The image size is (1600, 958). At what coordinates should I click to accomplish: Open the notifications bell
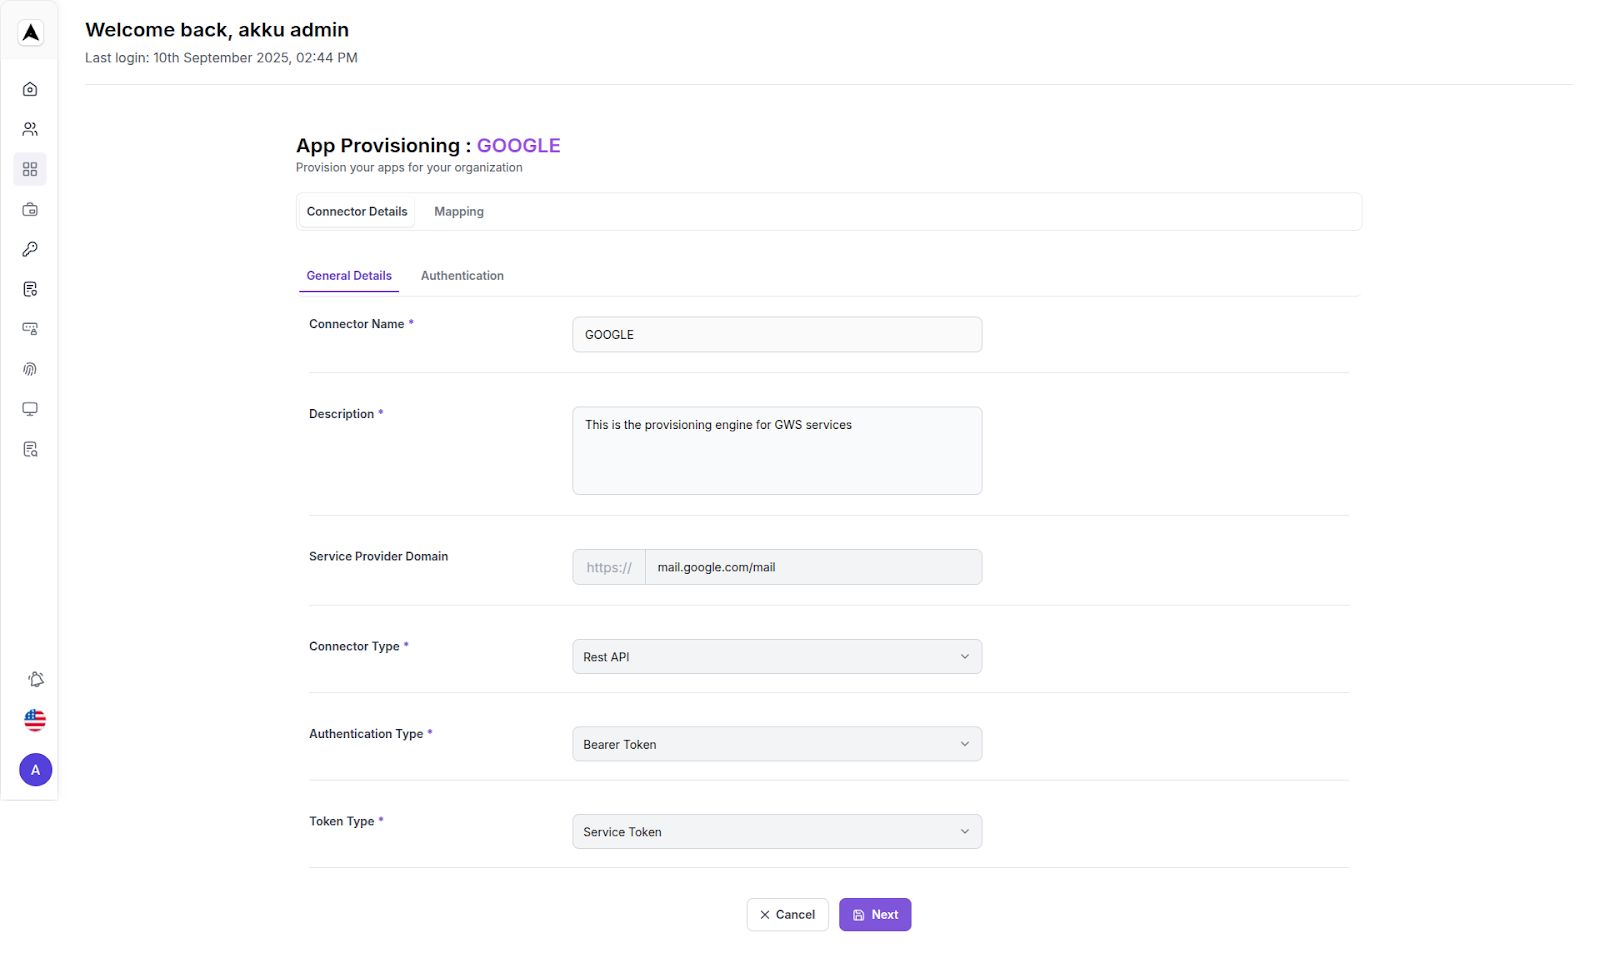pos(35,679)
